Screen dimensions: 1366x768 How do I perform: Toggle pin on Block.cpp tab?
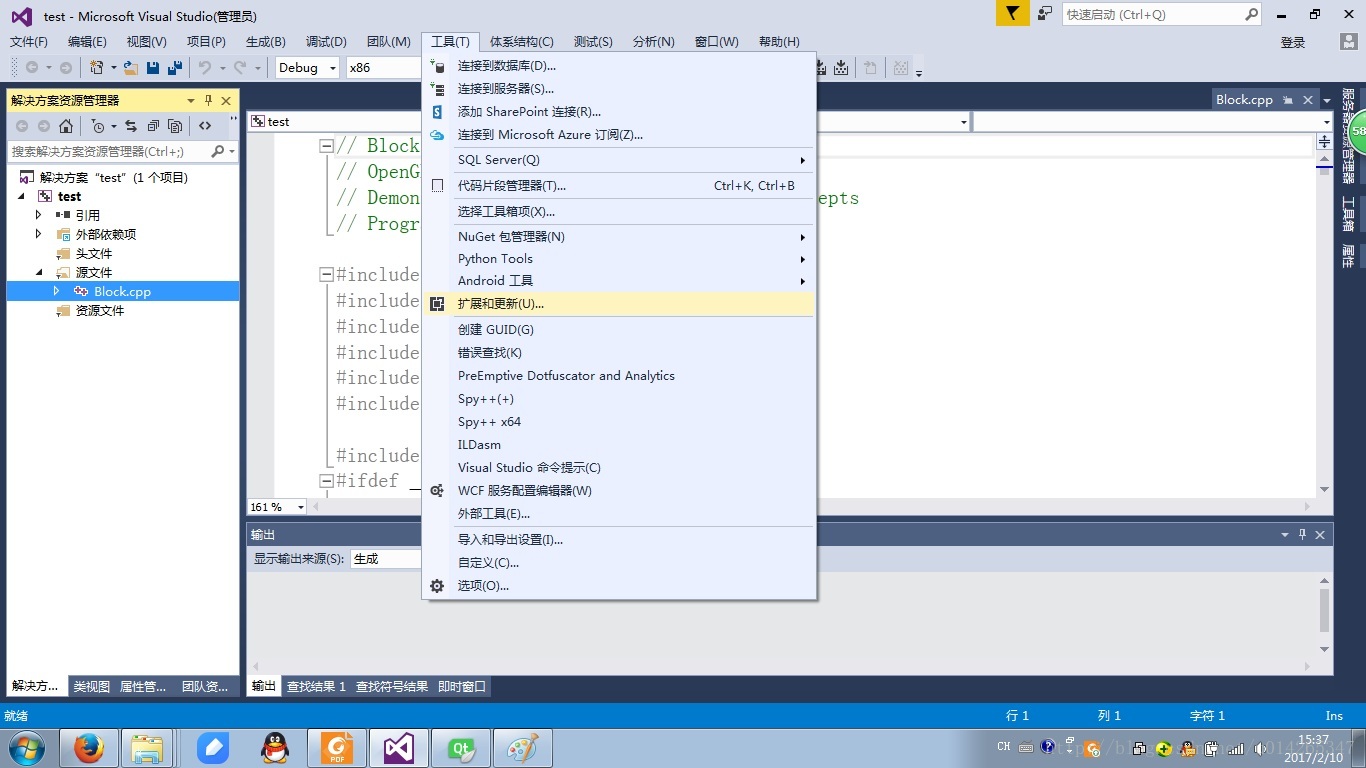(x=1288, y=100)
